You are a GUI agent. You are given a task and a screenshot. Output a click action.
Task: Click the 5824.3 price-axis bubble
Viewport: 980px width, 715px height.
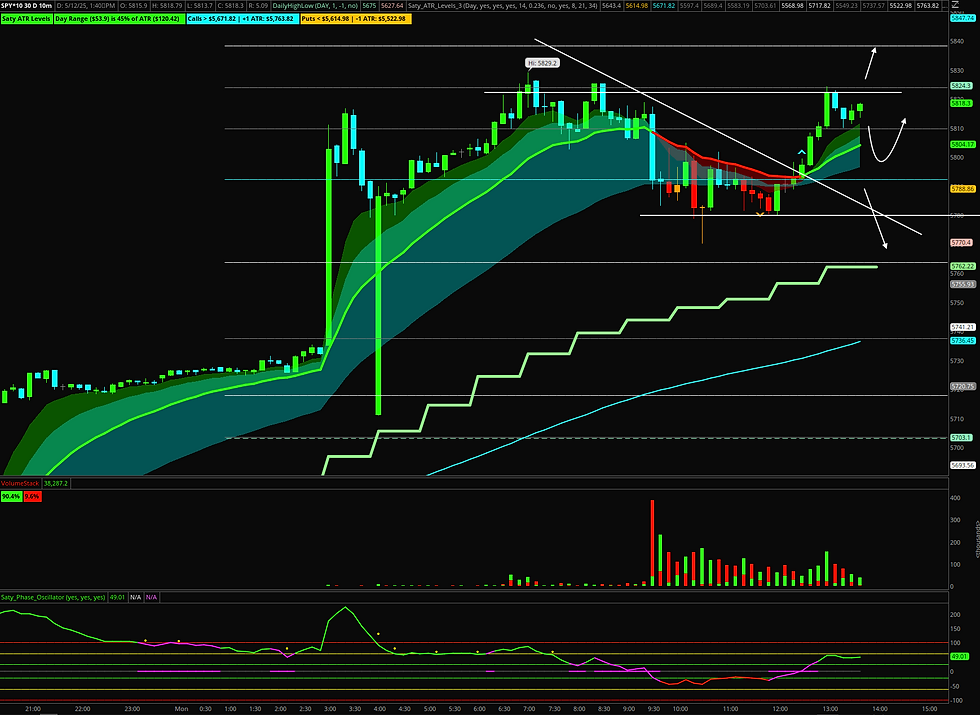pos(961,86)
